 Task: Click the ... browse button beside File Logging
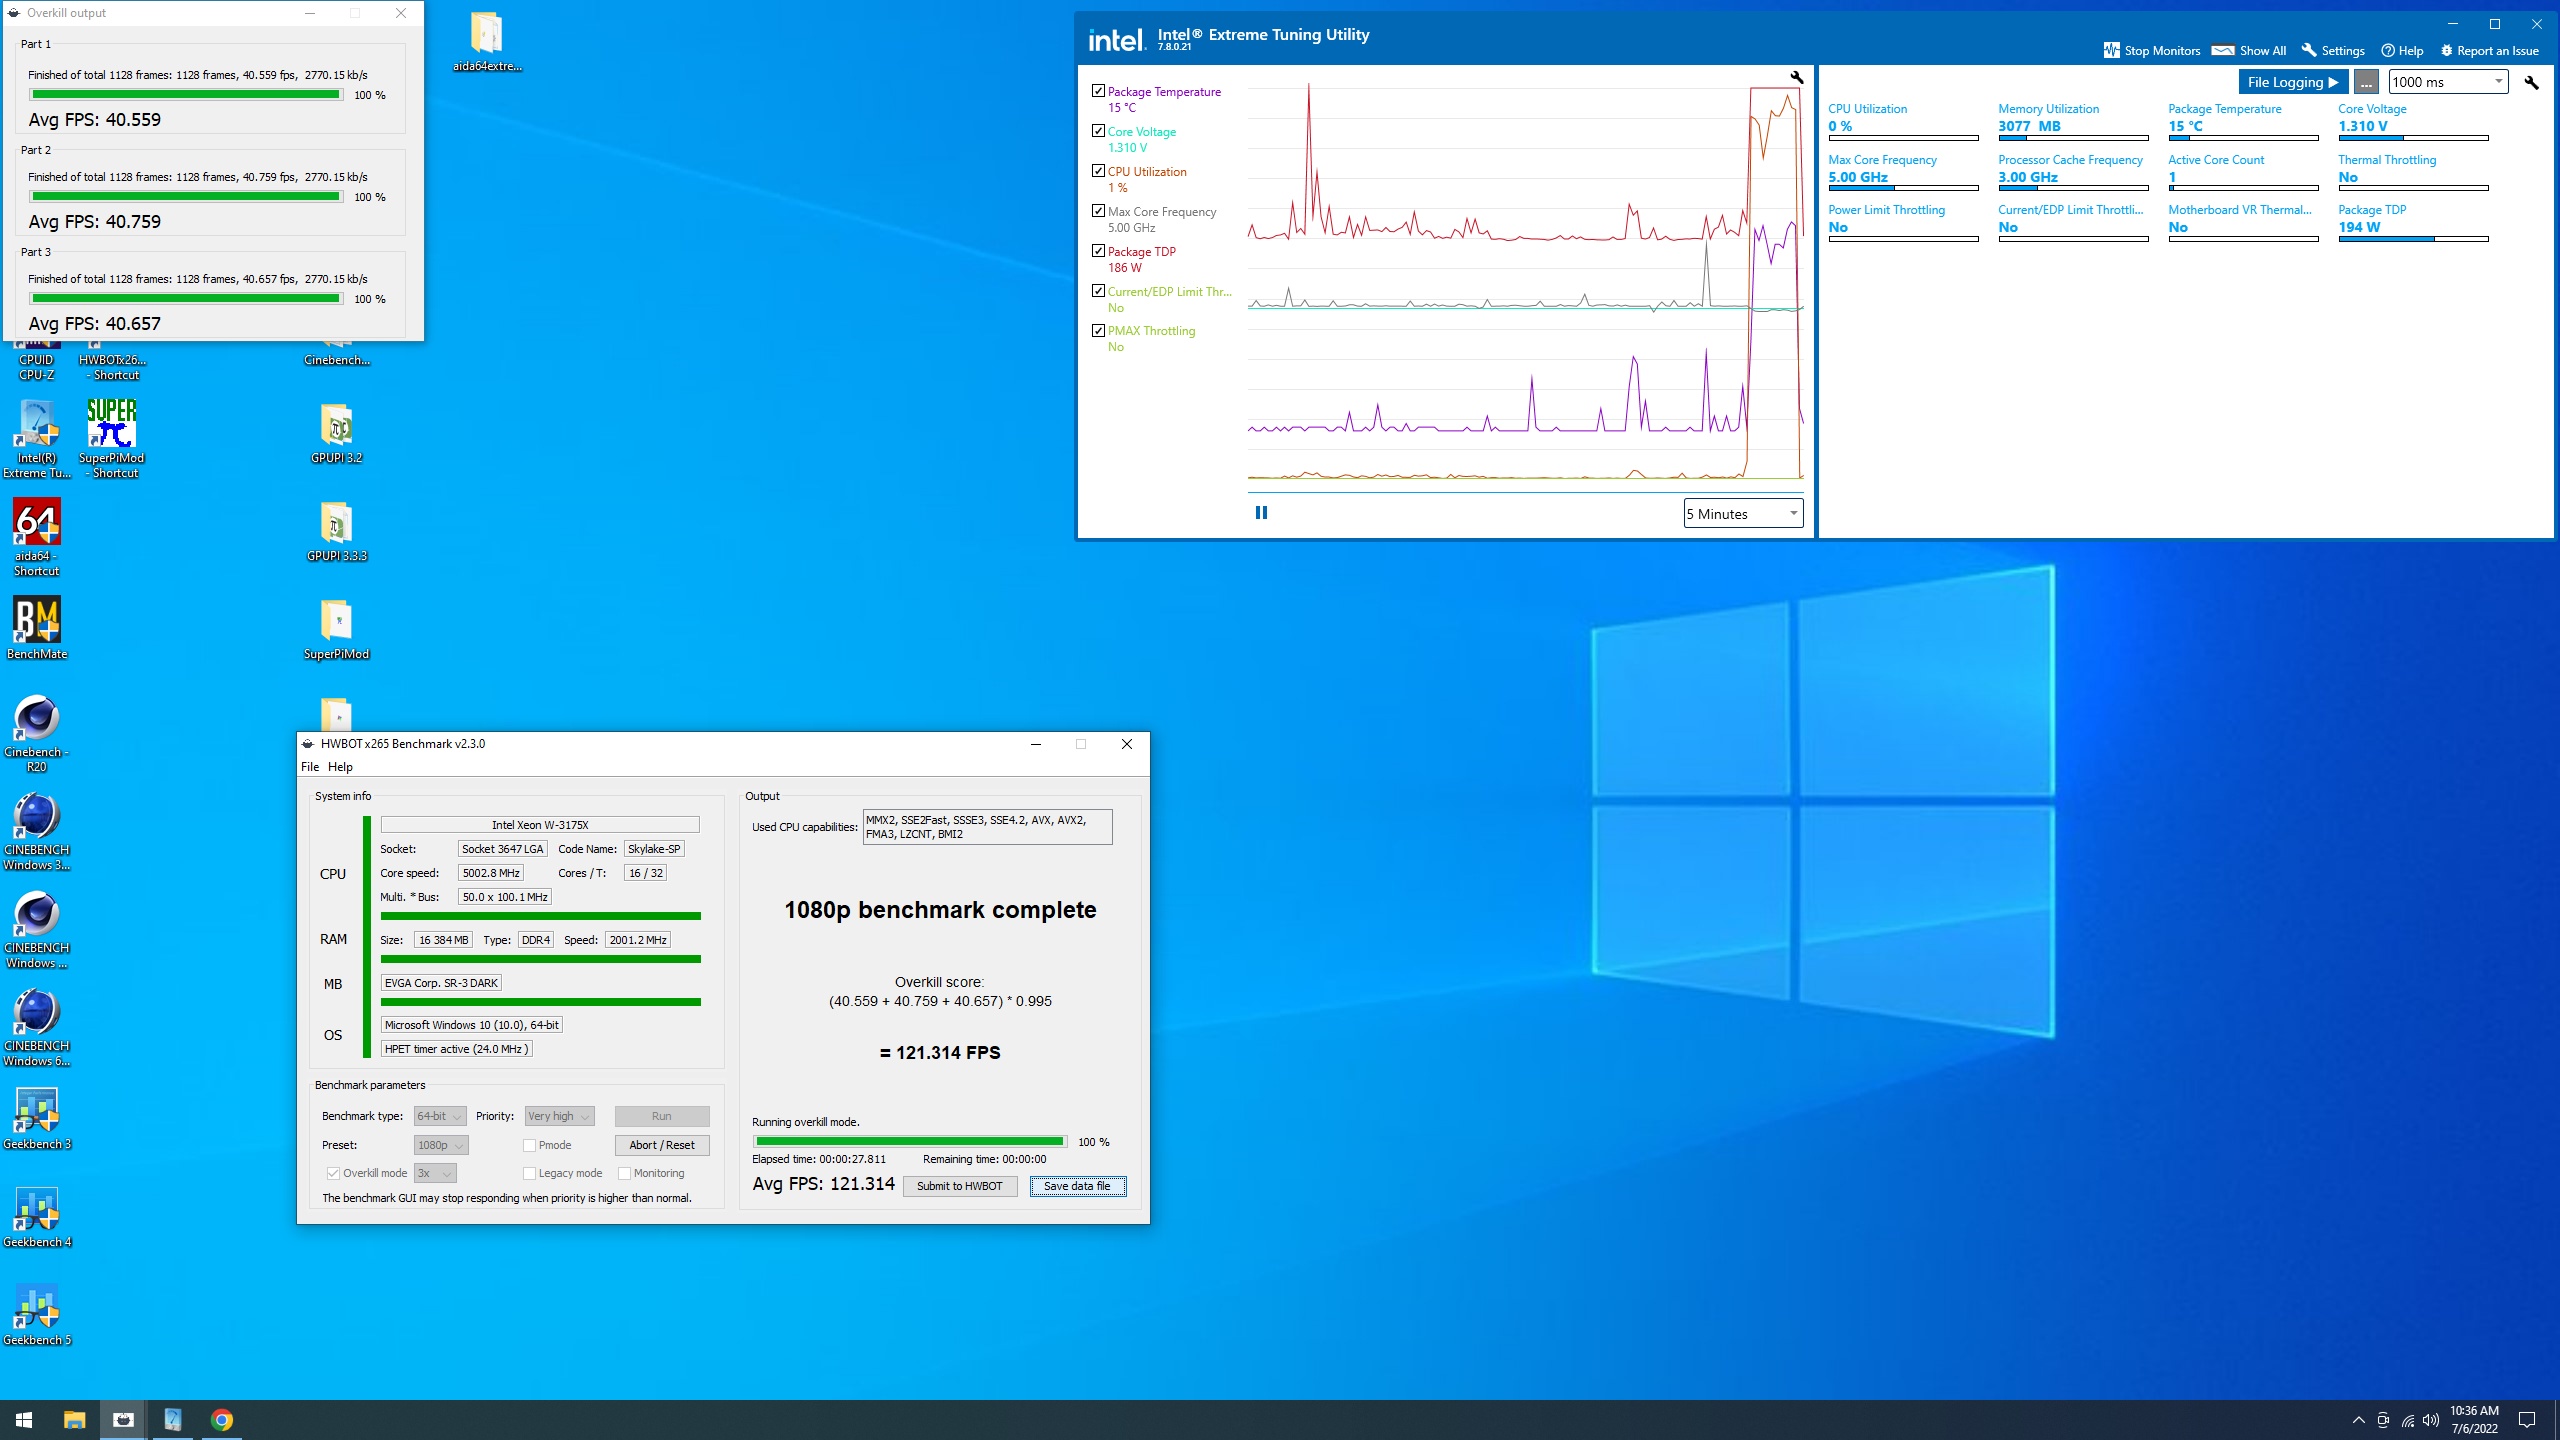[x=2365, y=82]
